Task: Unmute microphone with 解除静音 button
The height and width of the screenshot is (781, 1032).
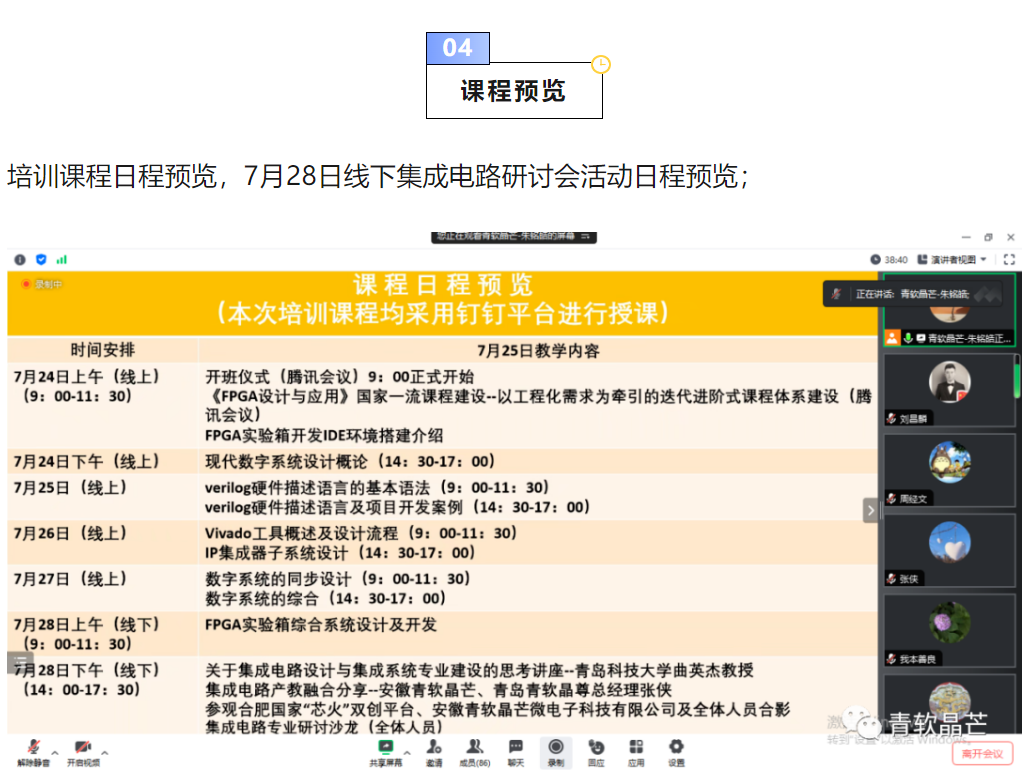Action: tap(34, 753)
